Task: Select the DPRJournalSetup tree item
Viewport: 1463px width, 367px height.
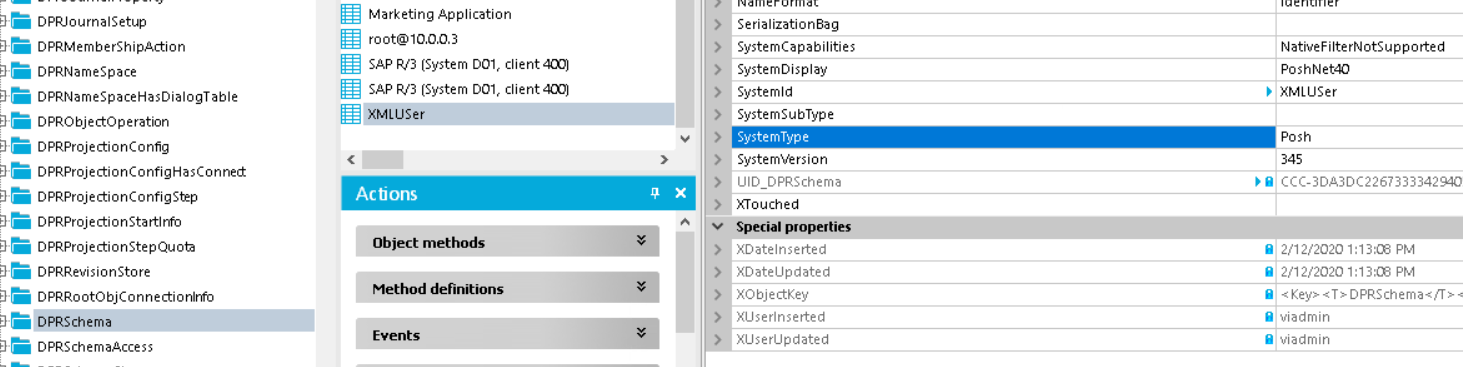Action: click(92, 21)
